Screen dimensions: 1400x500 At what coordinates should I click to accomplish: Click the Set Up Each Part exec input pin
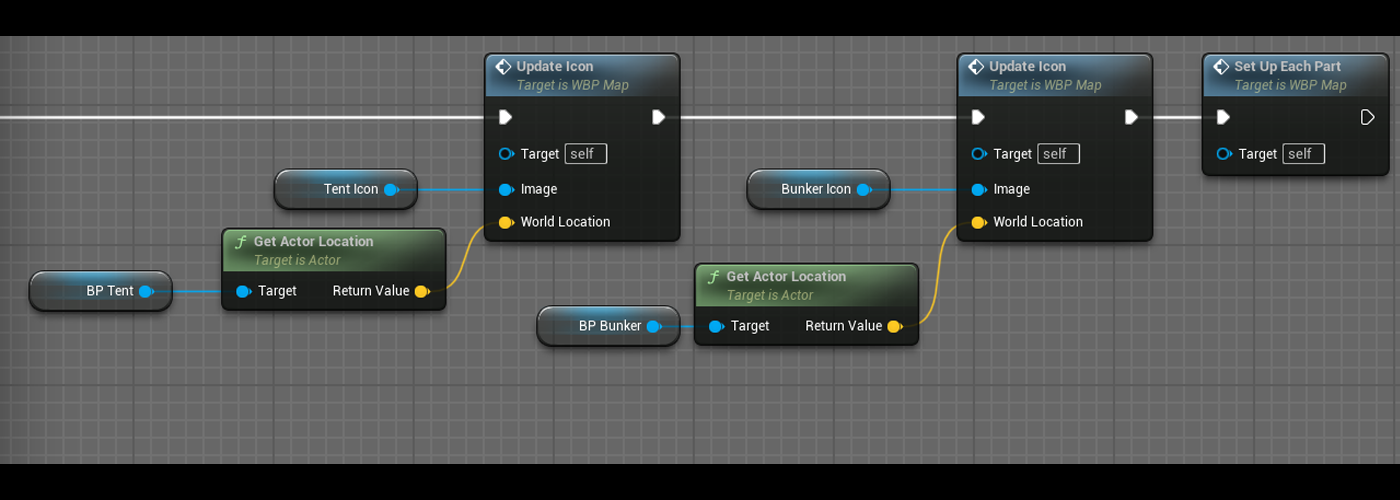[1223, 118]
